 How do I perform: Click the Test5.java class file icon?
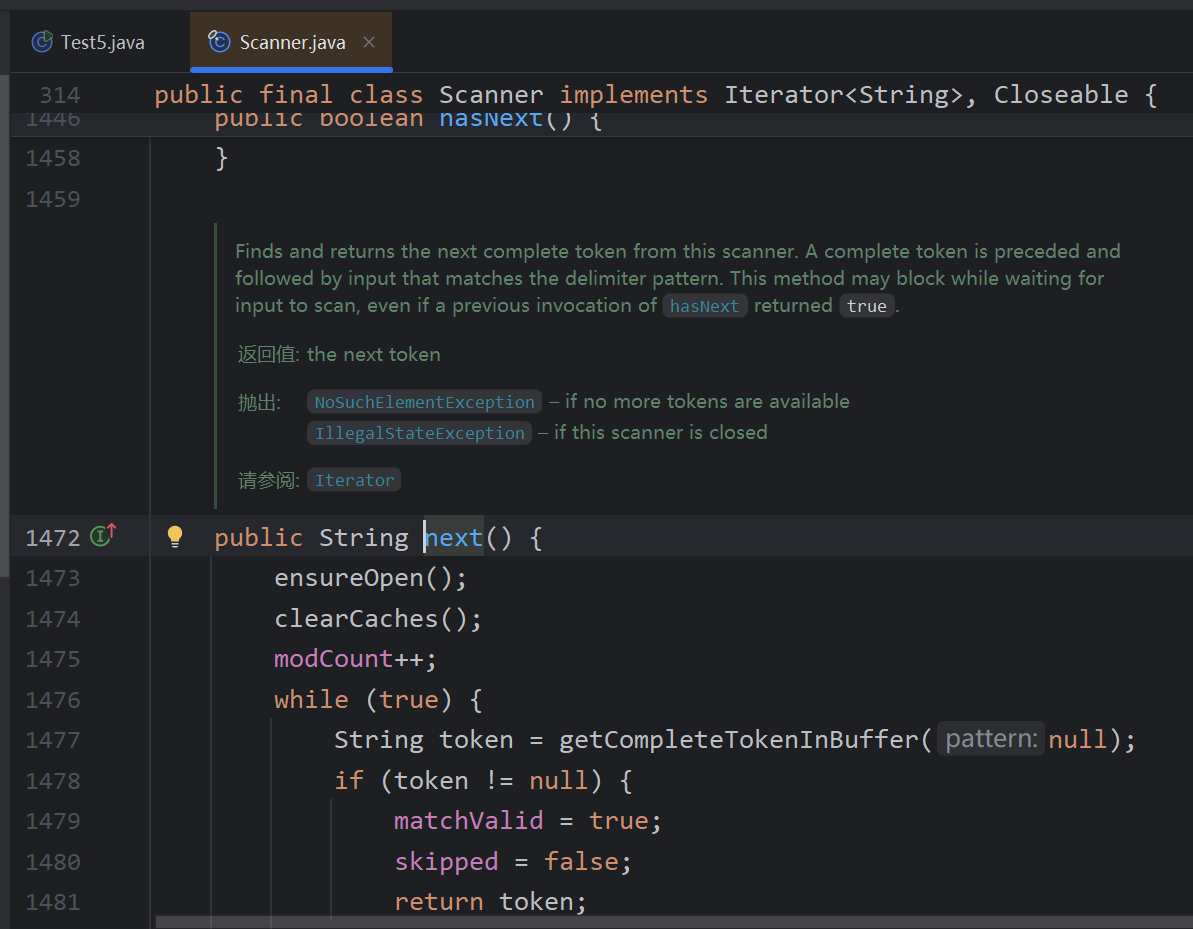42,41
